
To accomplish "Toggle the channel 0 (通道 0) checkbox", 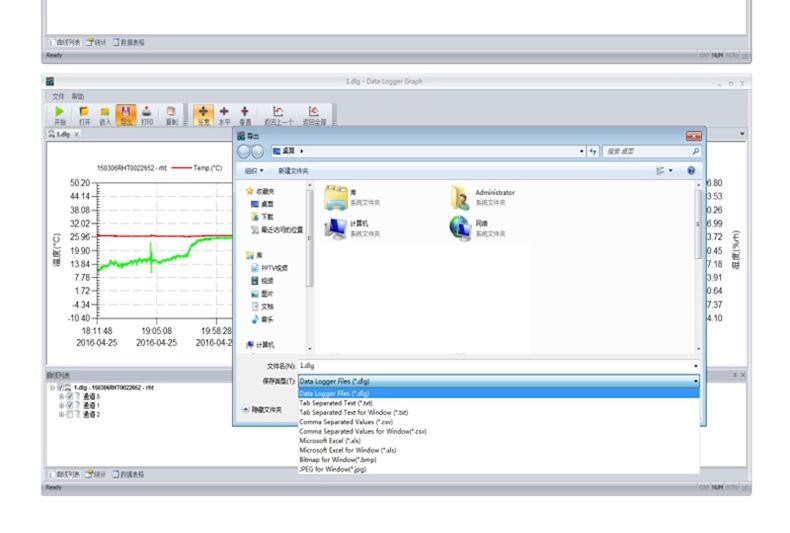I will [x=69, y=396].
